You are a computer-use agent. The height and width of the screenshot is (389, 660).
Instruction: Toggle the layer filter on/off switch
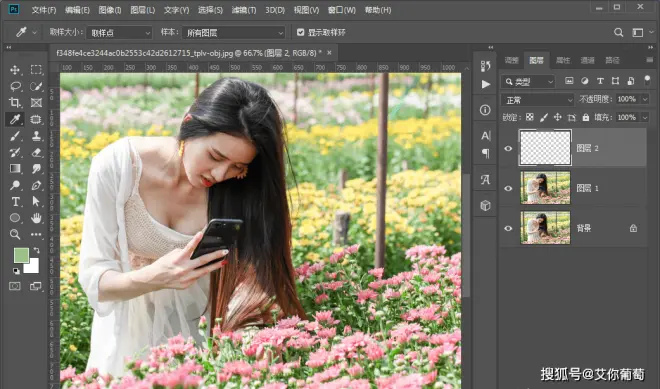[x=647, y=80]
